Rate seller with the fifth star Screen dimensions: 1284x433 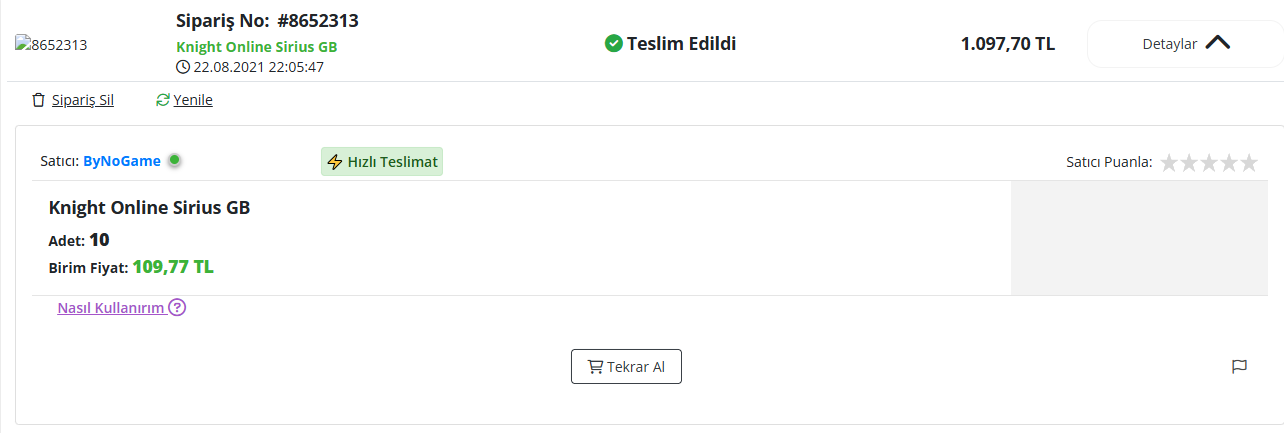pyautogui.click(x=1248, y=162)
